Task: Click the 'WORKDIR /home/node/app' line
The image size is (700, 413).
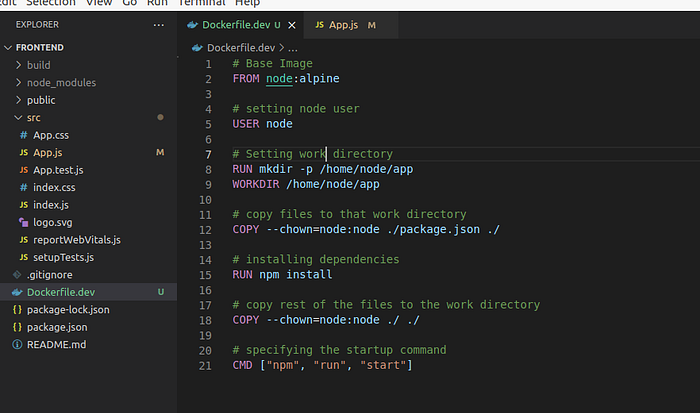Action: pyautogui.click(x=306, y=184)
